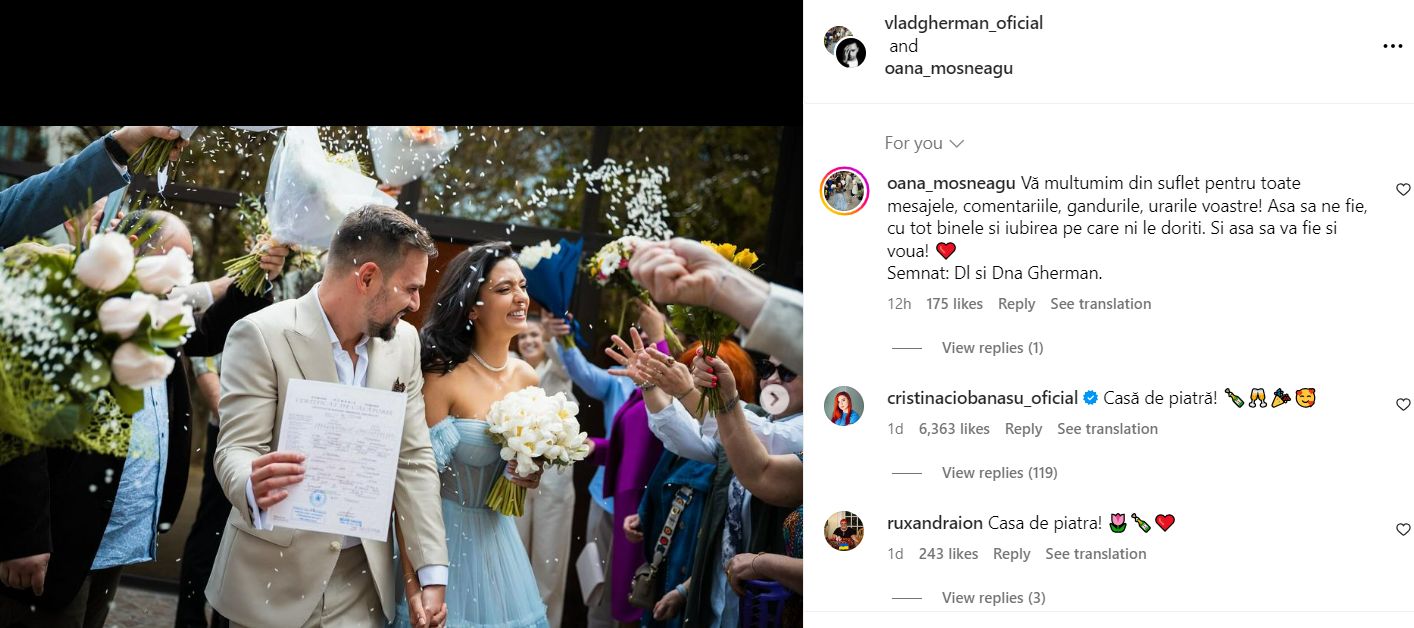Go to next photo with carousel arrow

774,399
